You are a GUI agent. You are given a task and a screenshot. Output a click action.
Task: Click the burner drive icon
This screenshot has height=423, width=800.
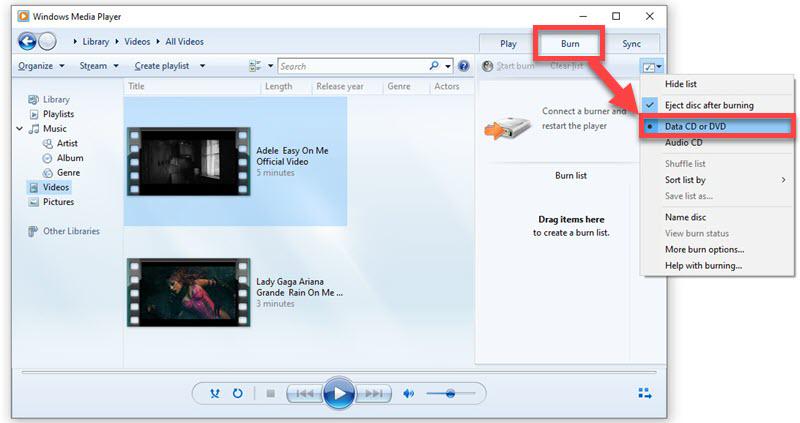507,128
